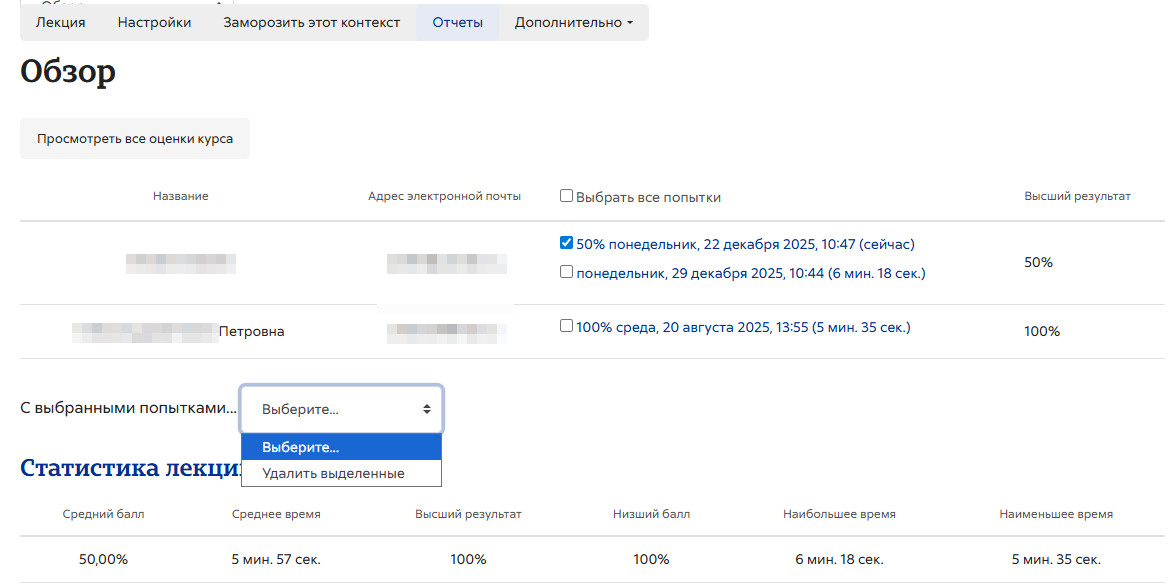Select the 20 августа 2025 attempt checkbox
The image size is (1175, 584).
tap(567, 326)
